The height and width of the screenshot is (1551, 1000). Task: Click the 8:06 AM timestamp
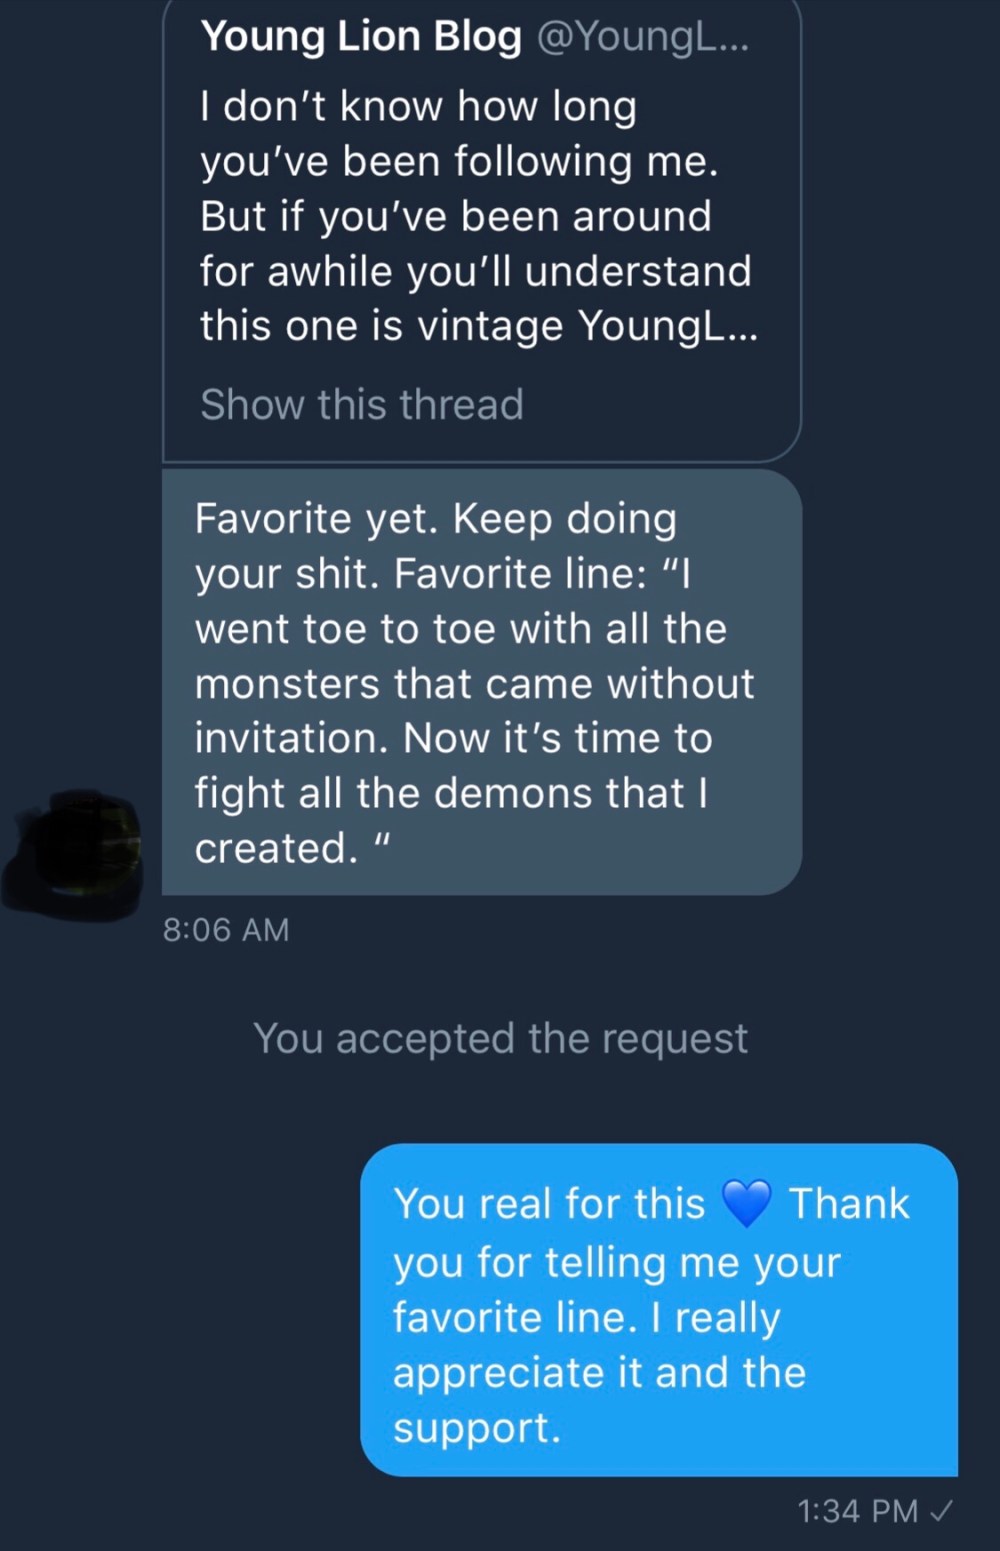[226, 930]
